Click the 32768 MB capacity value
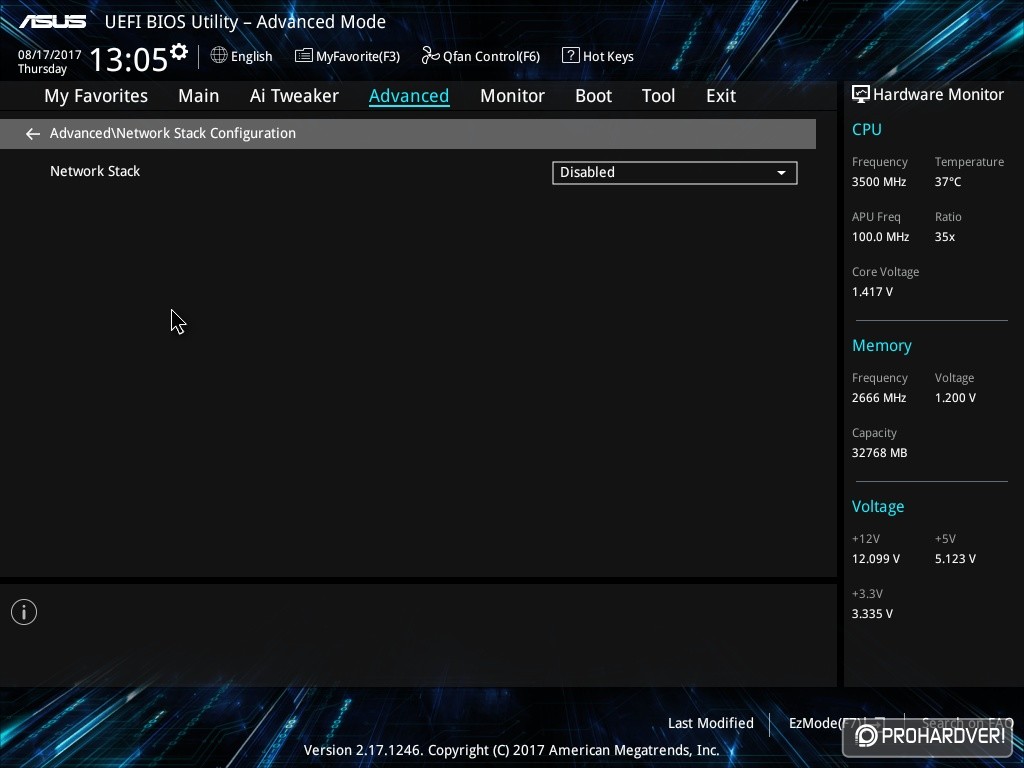1024x768 pixels. (879, 453)
